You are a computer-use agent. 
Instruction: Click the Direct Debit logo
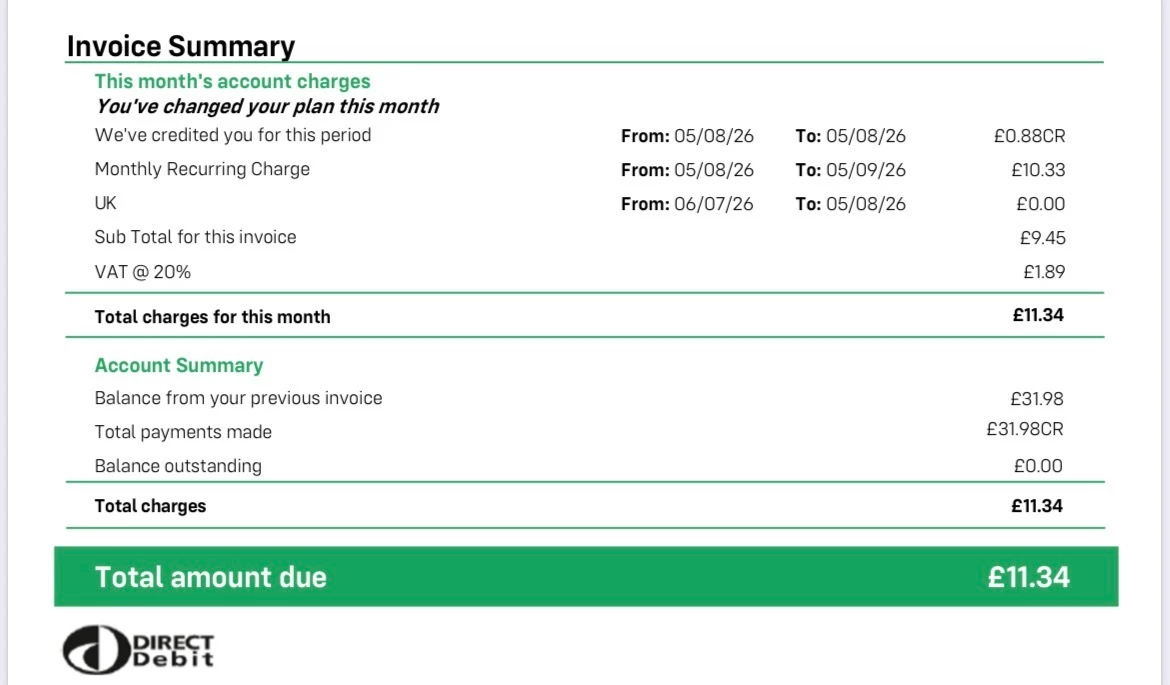[x=138, y=650]
